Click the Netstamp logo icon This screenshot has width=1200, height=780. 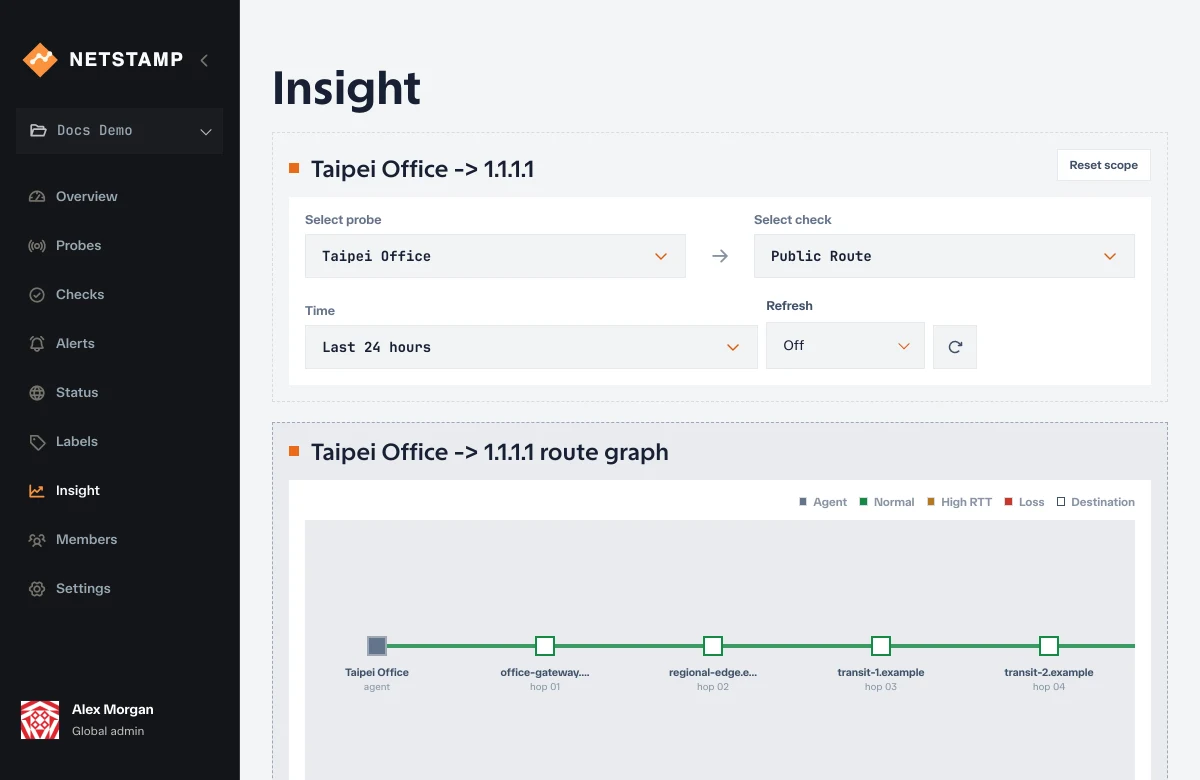tap(40, 60)
